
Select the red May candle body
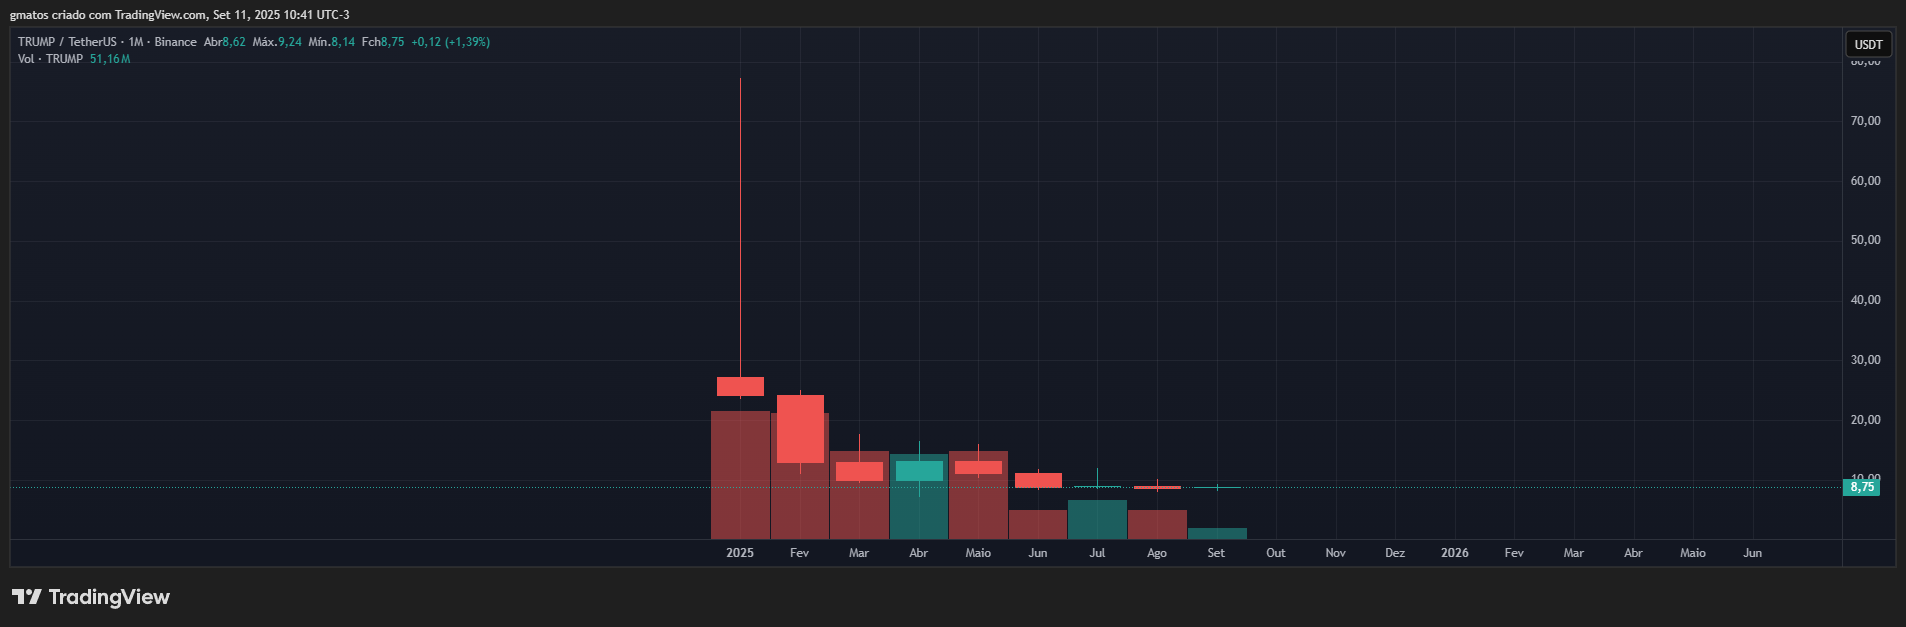click(978, 468)
